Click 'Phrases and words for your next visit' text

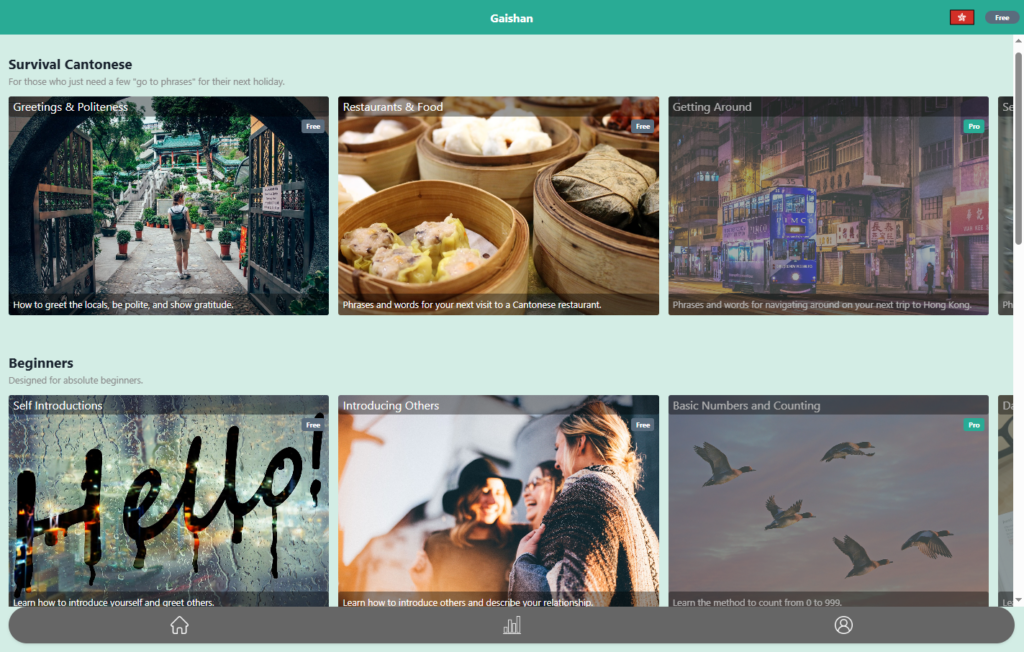472,304
